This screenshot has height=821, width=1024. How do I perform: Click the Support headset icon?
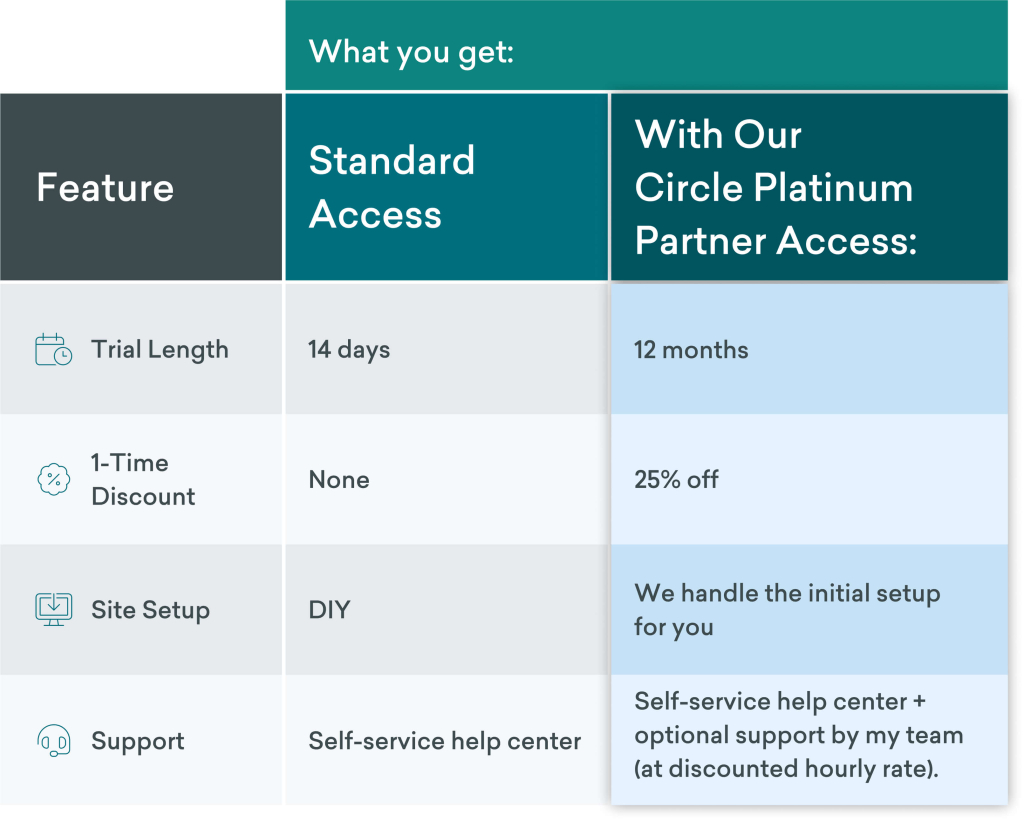(53, 741)
